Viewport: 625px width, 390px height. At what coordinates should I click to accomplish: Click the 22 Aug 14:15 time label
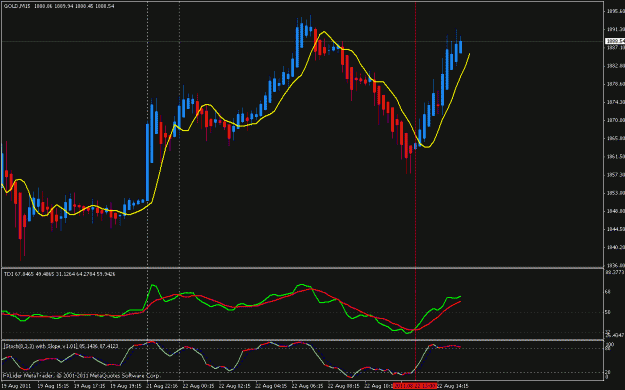pos(452,386)
